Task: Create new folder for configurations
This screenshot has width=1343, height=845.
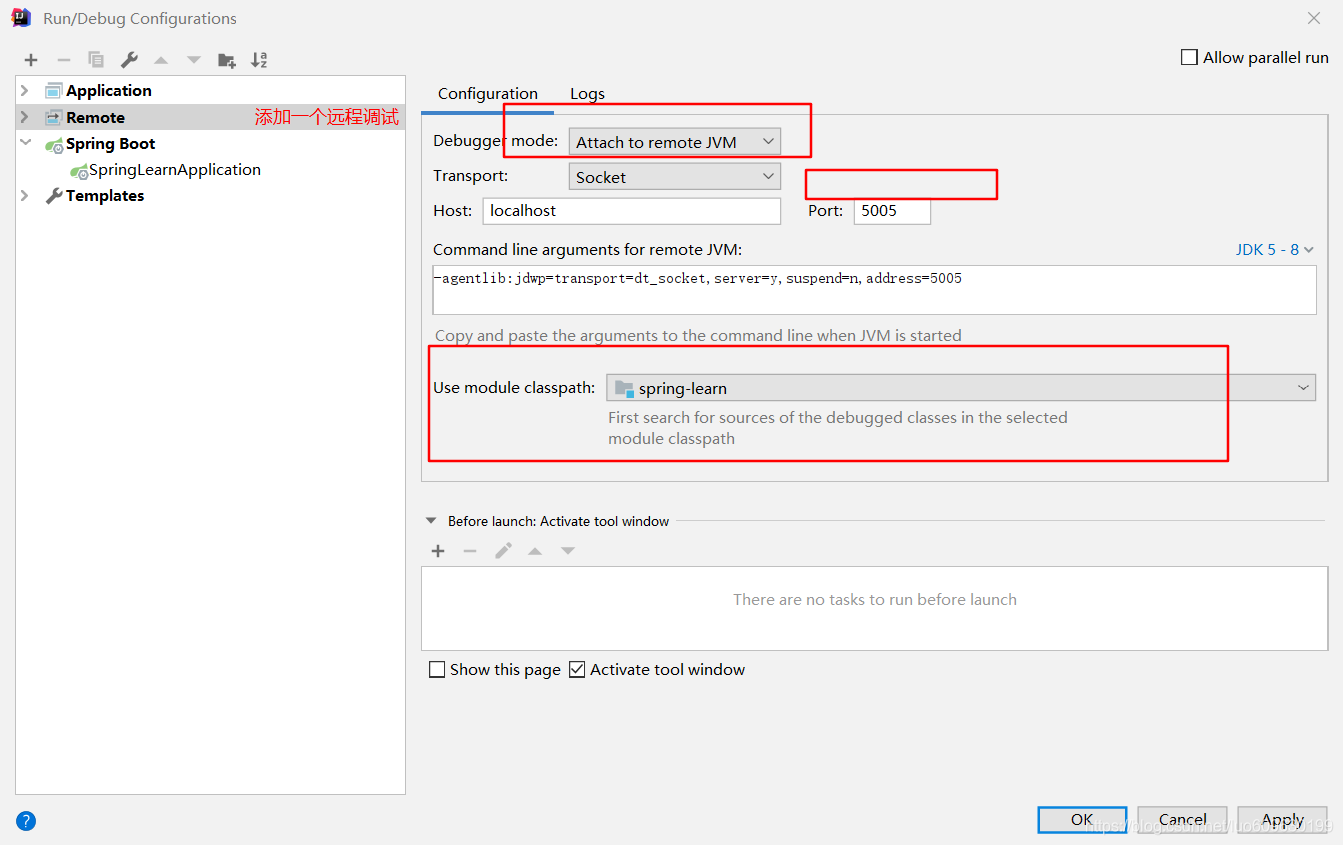Action: tap(227, 60)
